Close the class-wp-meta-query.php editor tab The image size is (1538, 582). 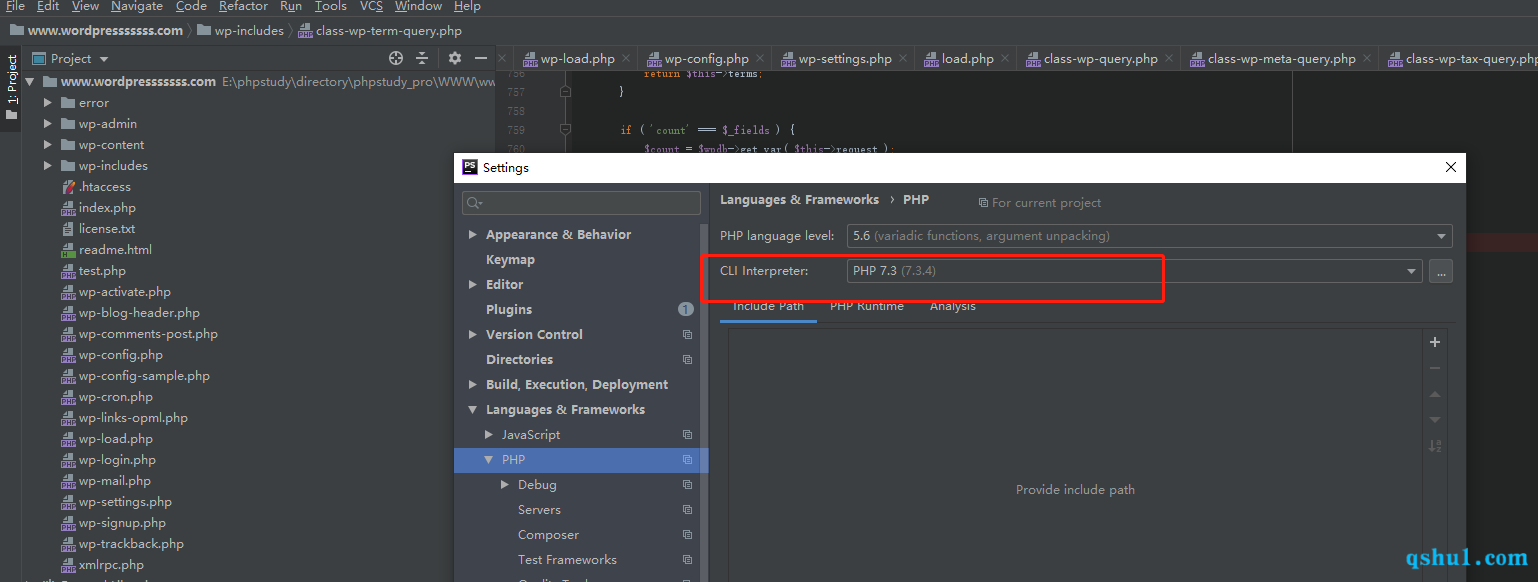[1368, 59]
